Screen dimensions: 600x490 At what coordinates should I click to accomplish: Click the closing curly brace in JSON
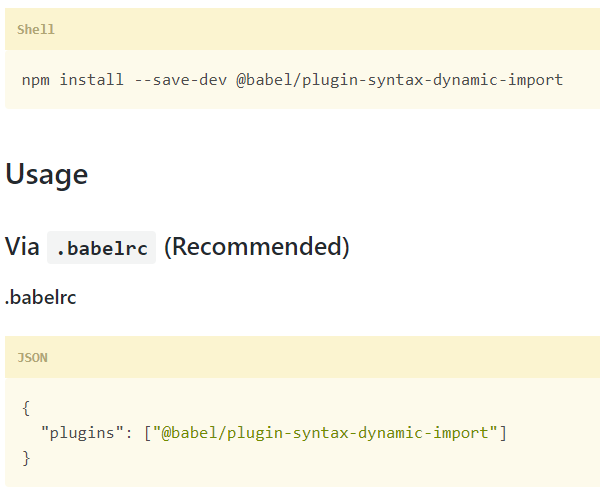click(26, 458)
